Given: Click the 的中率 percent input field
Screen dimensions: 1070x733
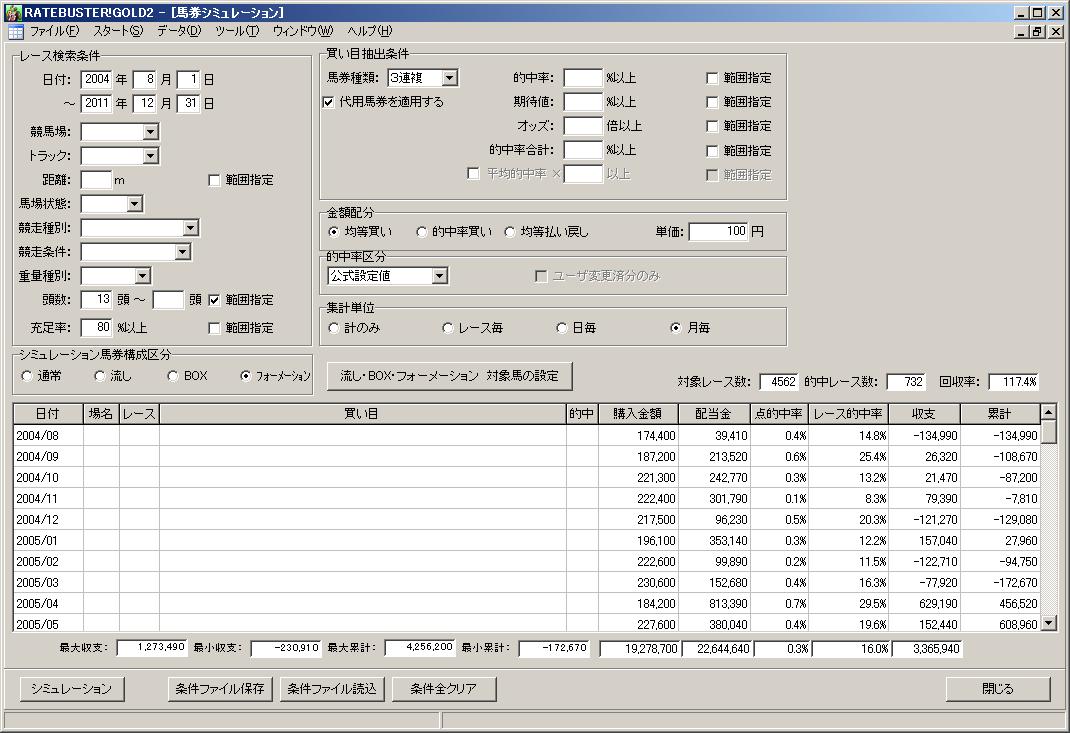Looking at the screenshot, I should click(x=583, y=78).
